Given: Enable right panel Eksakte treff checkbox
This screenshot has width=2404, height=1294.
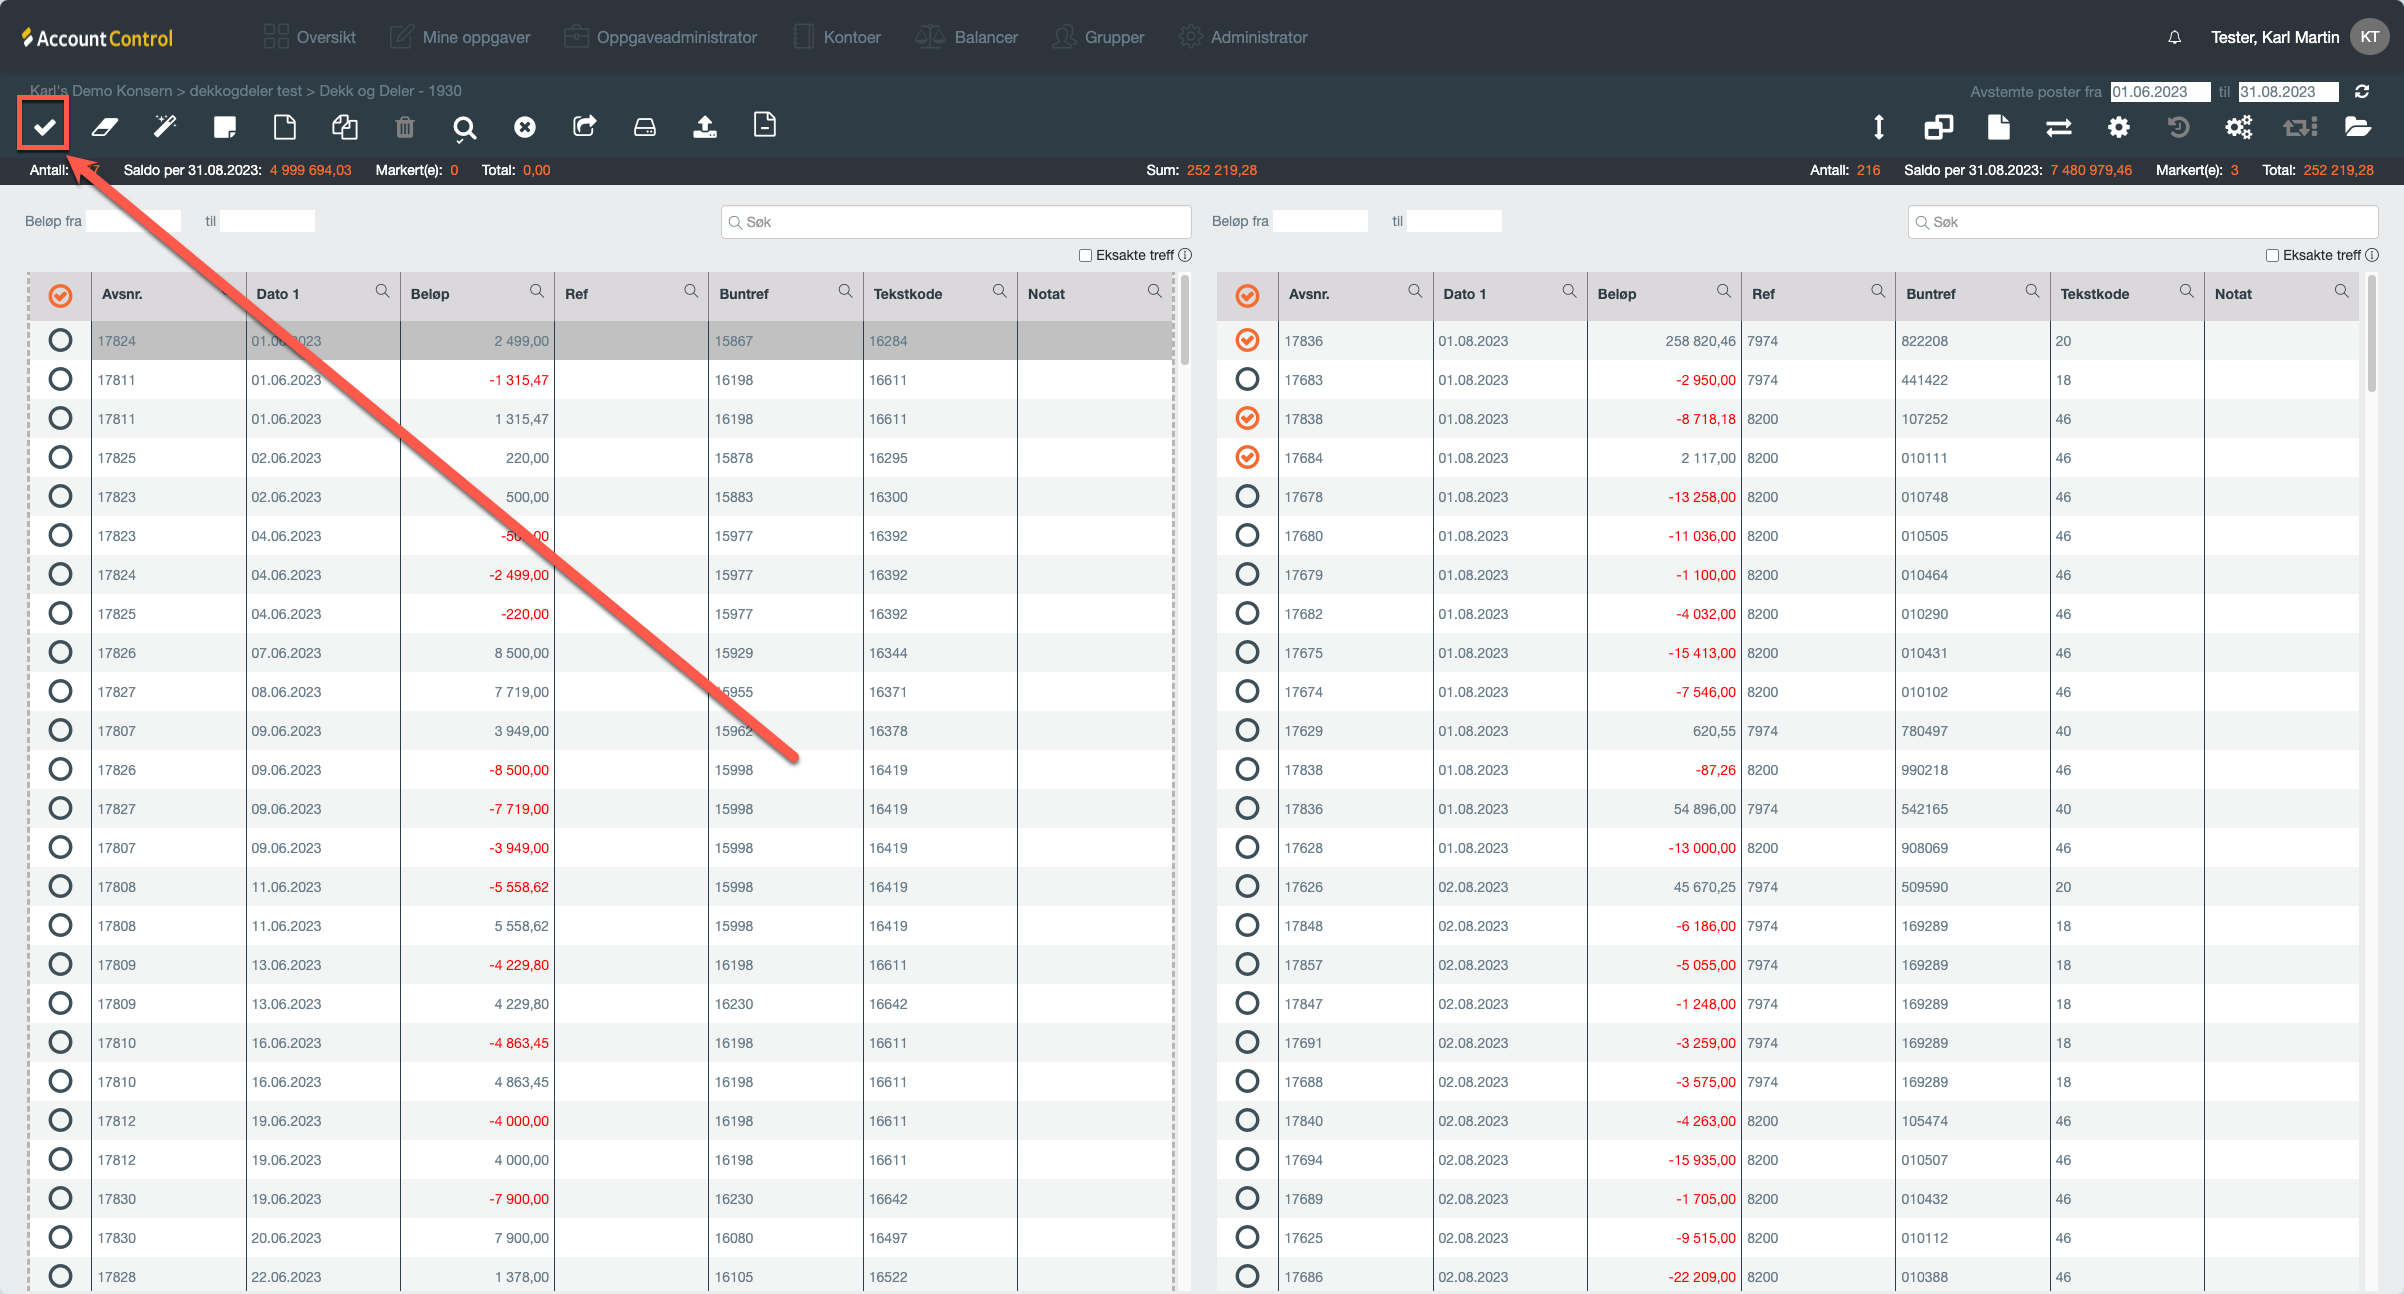Looking at the screenshot, I should (2272, 255).
